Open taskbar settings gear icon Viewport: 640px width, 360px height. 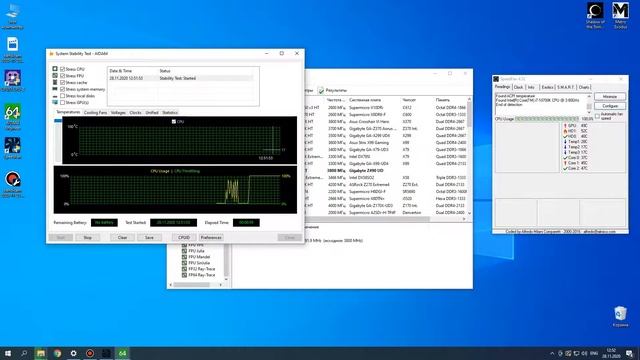(x=73, y=353)
